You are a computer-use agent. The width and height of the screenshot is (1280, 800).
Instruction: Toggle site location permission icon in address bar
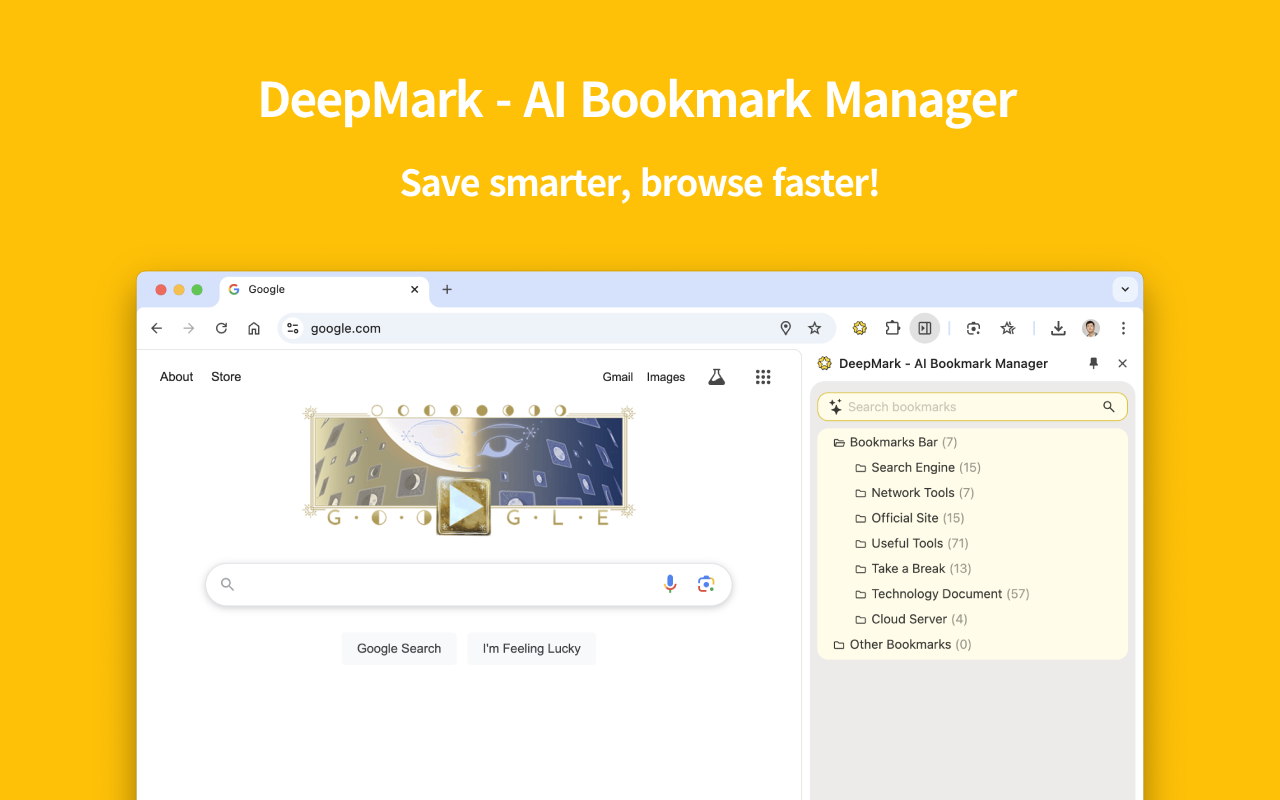coord(785,327)
